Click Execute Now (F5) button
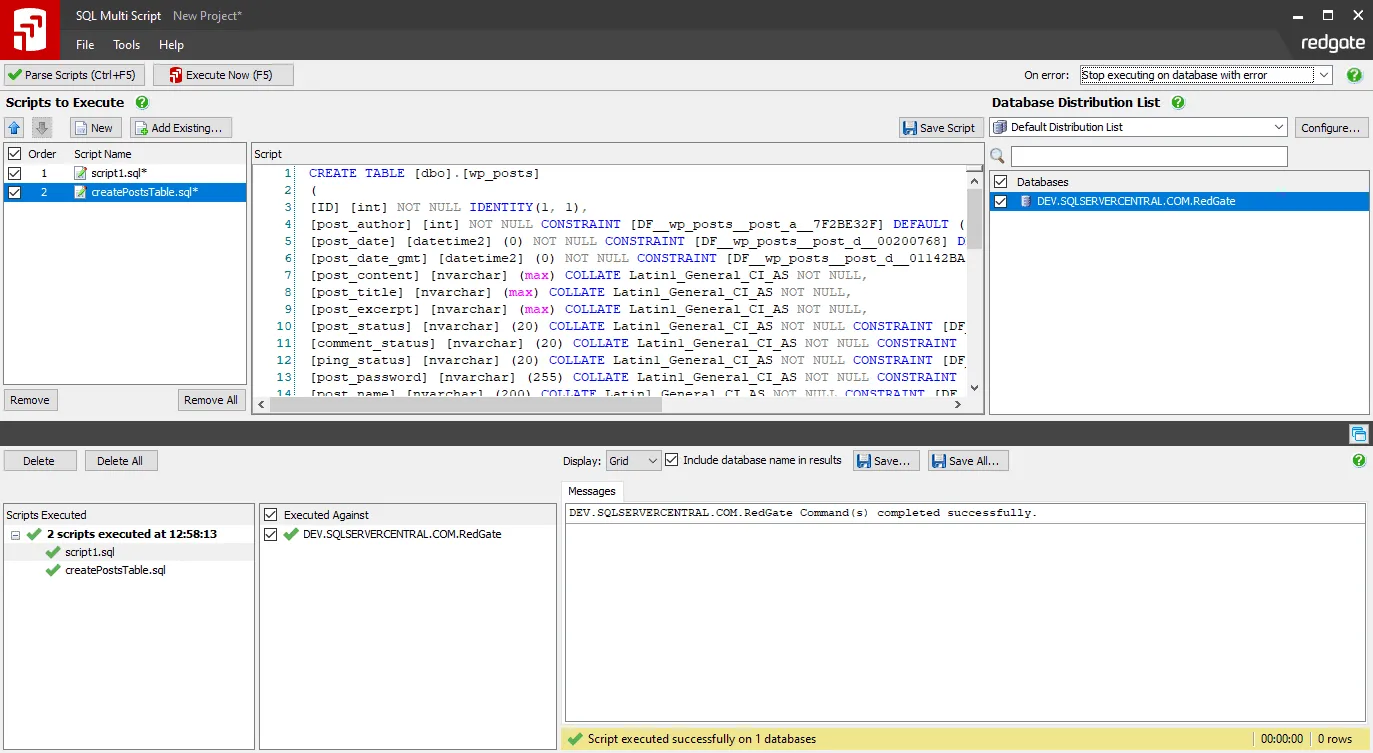Viewport: 1373px width, 753px height. point(223,75)
